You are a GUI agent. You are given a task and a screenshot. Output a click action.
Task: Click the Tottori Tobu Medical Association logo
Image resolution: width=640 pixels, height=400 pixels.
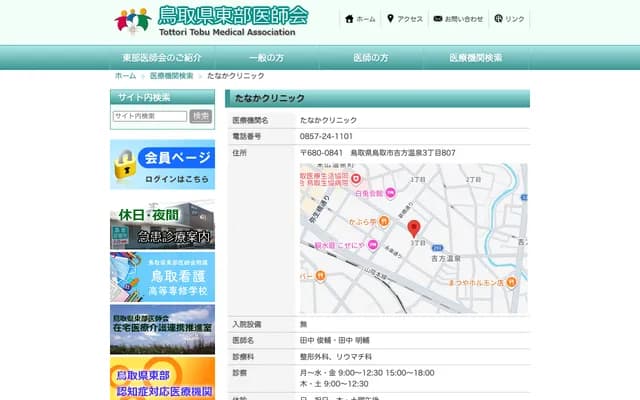211,20
